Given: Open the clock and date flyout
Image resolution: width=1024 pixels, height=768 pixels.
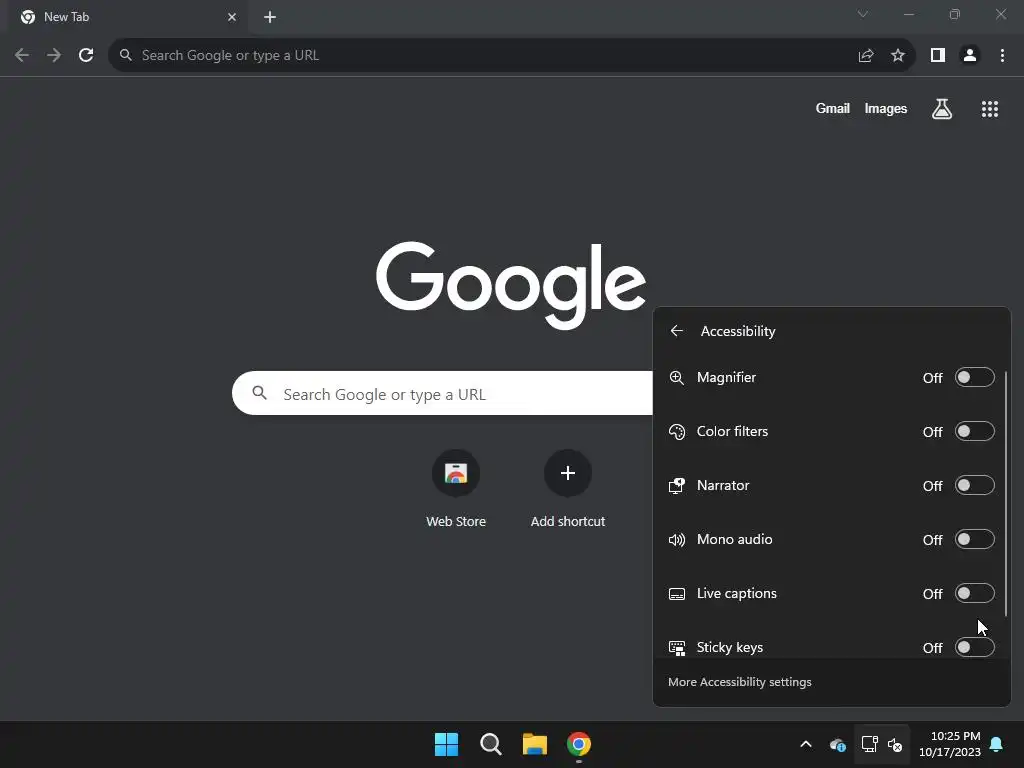Looking at the screenshot, I should coord(950,744).
